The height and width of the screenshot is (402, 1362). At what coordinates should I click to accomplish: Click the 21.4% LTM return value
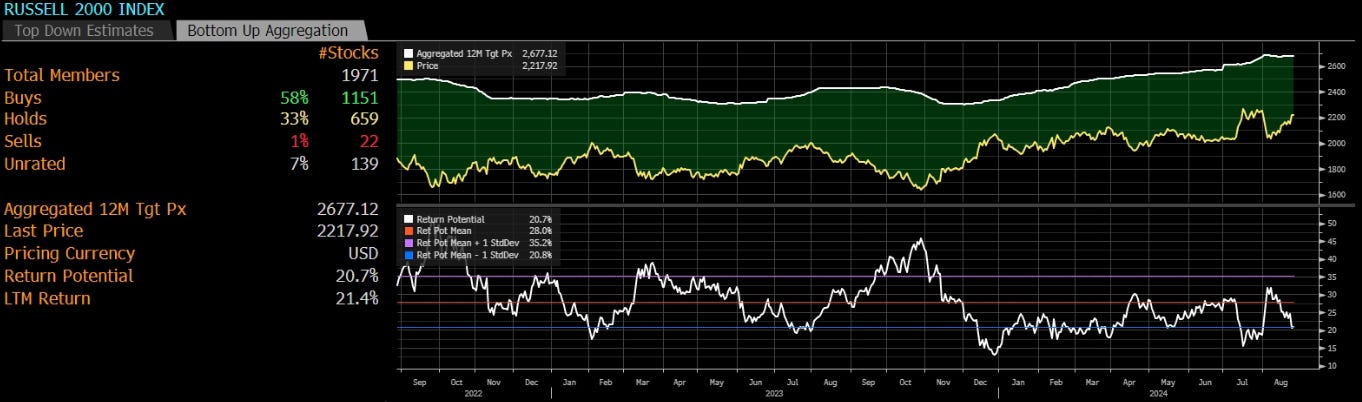(358, 298)
